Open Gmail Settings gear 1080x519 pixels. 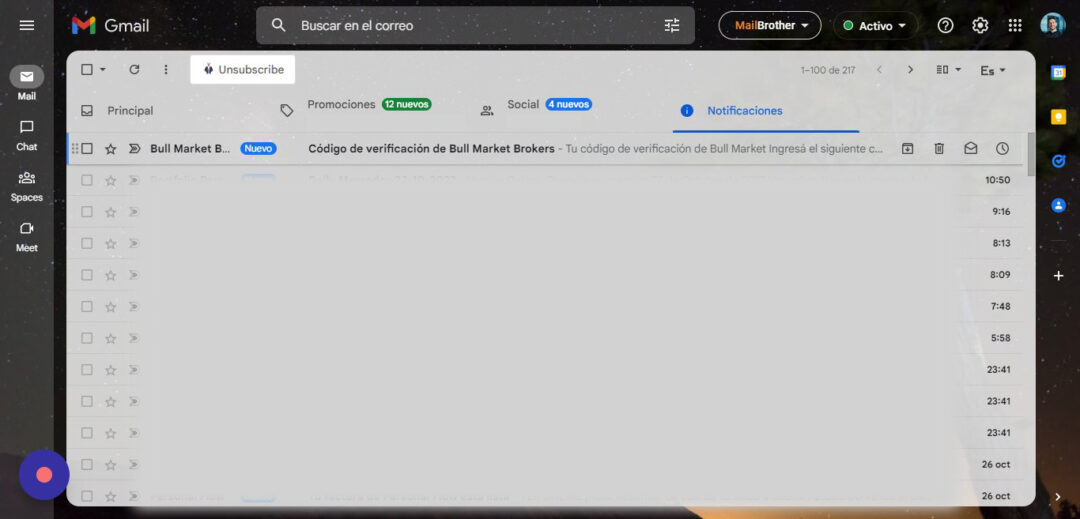(980, 26)
